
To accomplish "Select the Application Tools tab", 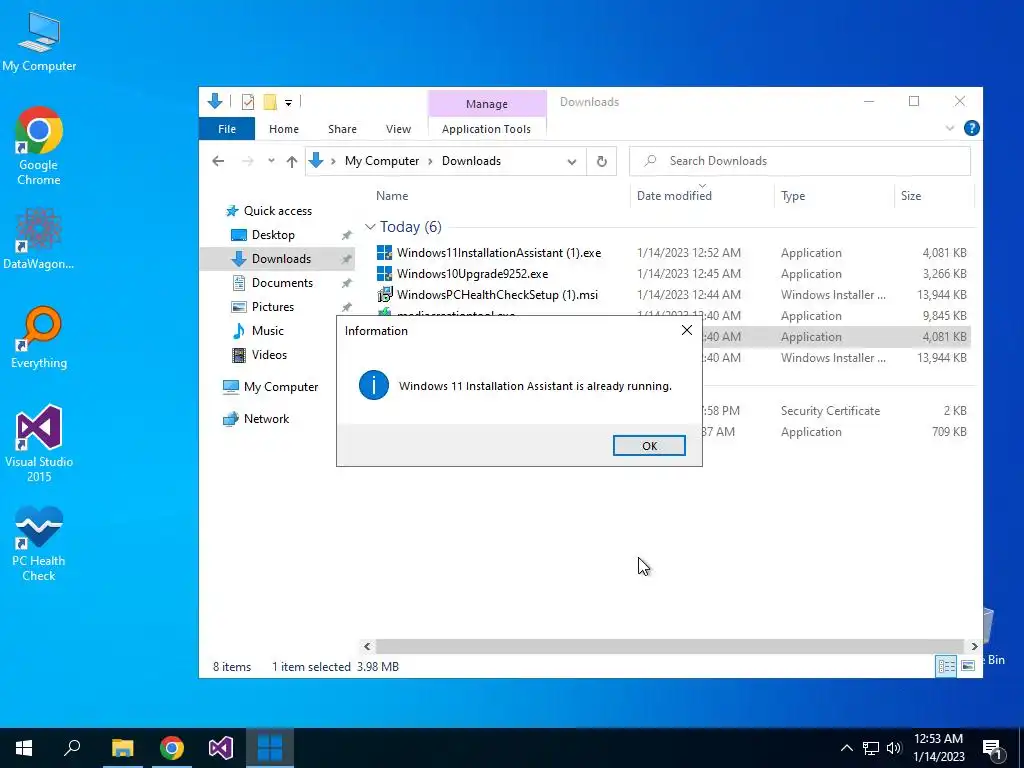I will (x=486, y=129).
